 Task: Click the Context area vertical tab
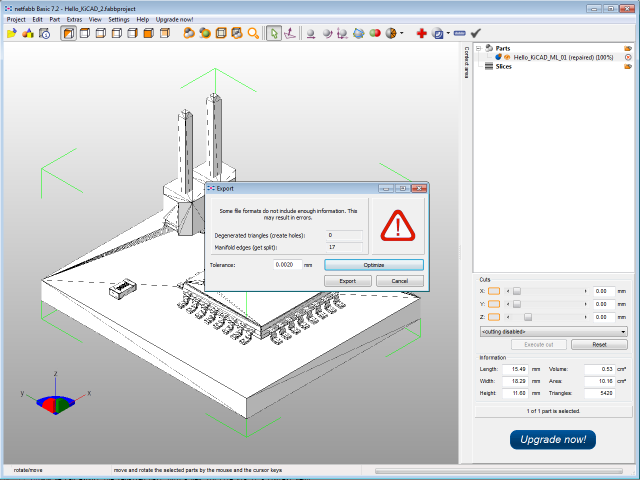click(467, 62)
